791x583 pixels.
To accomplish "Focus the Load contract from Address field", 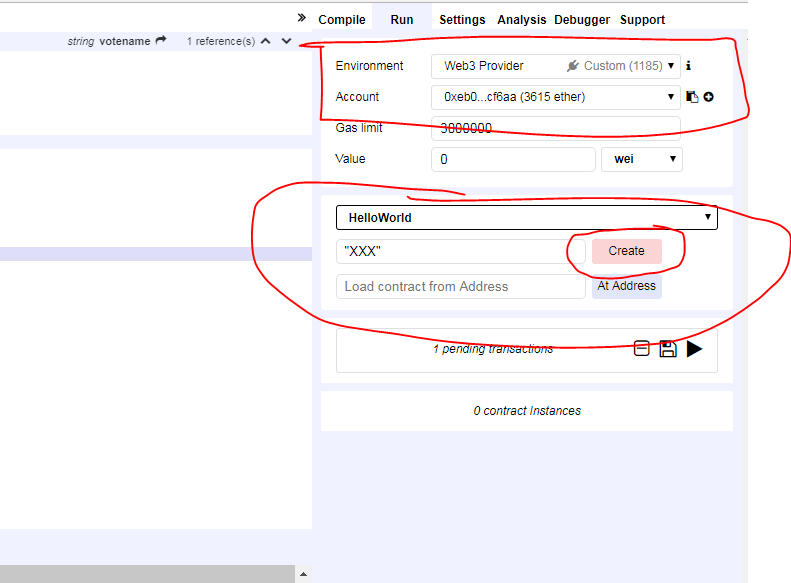I will (x=461, y=286).
